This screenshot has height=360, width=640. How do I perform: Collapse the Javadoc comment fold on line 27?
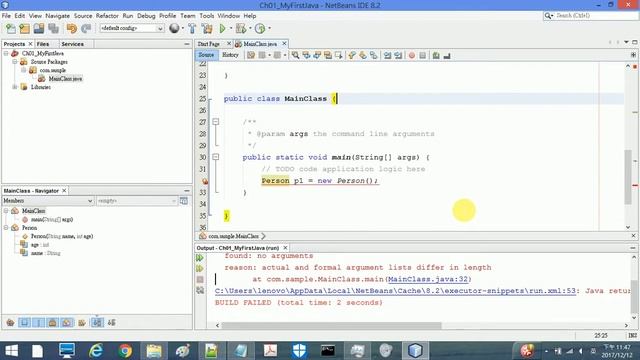point(216,122)
